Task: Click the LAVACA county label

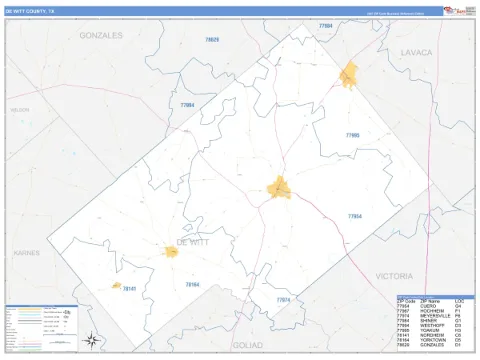Action: (416, 53)
